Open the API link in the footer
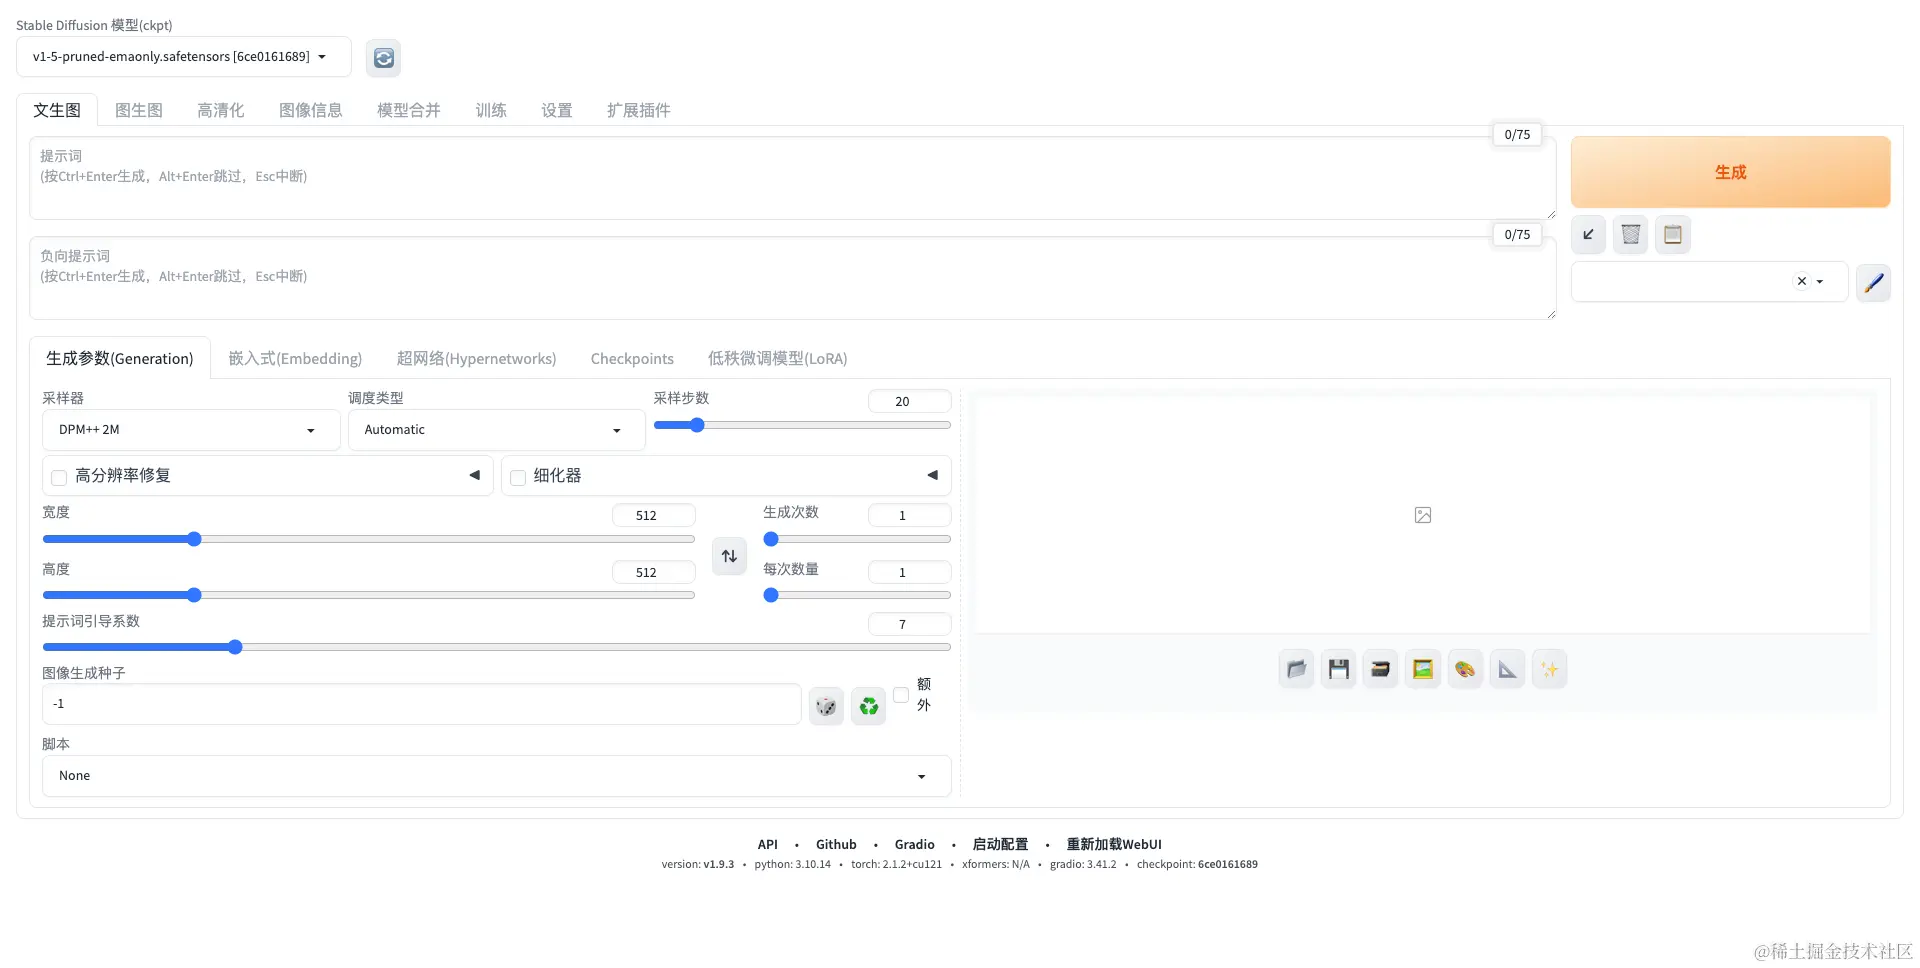 click(x=768, y=844)
